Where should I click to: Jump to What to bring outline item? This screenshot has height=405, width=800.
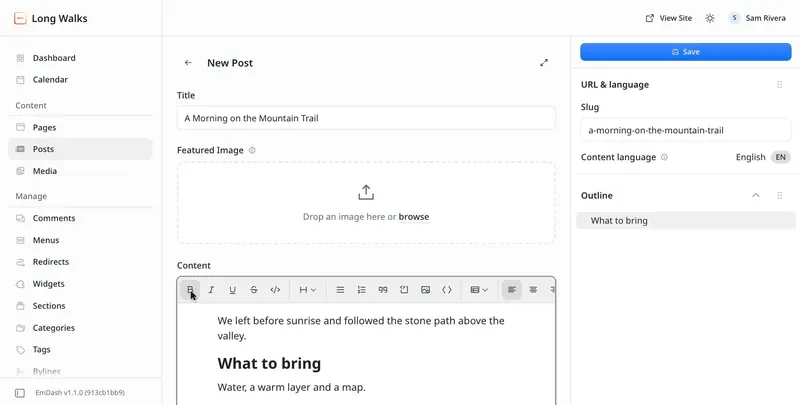686,220
